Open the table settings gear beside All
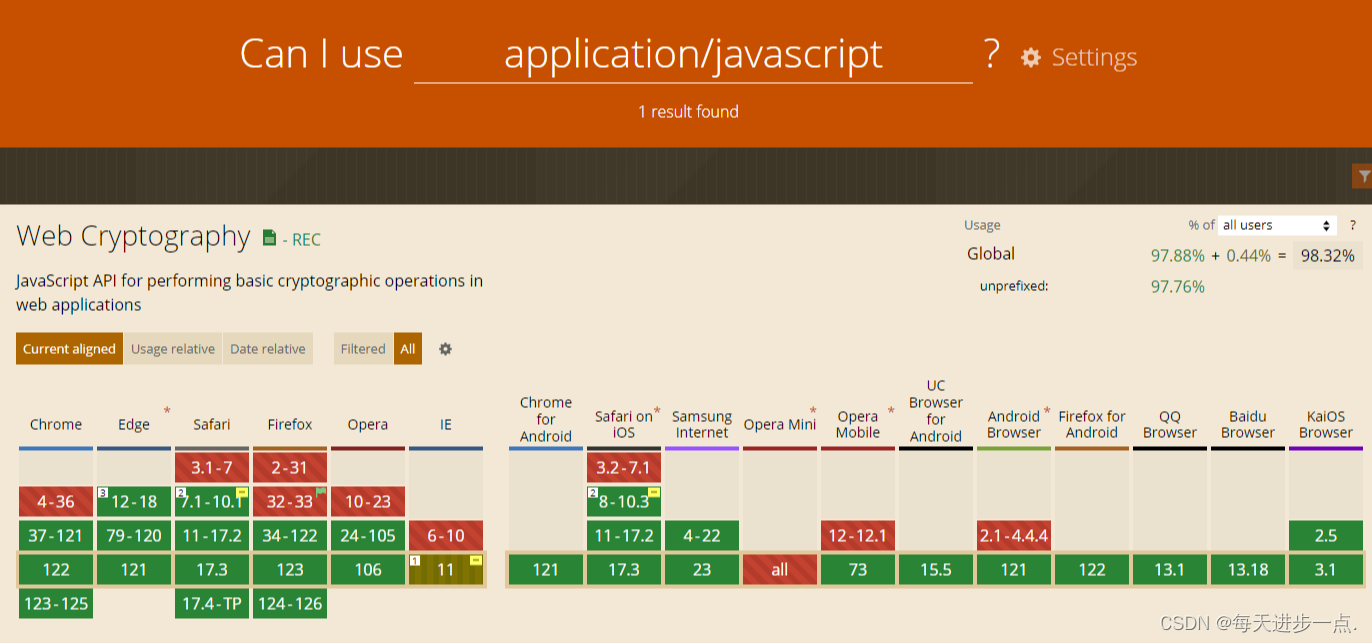This screenshot has width=1372, height=643. click(445, 349)
